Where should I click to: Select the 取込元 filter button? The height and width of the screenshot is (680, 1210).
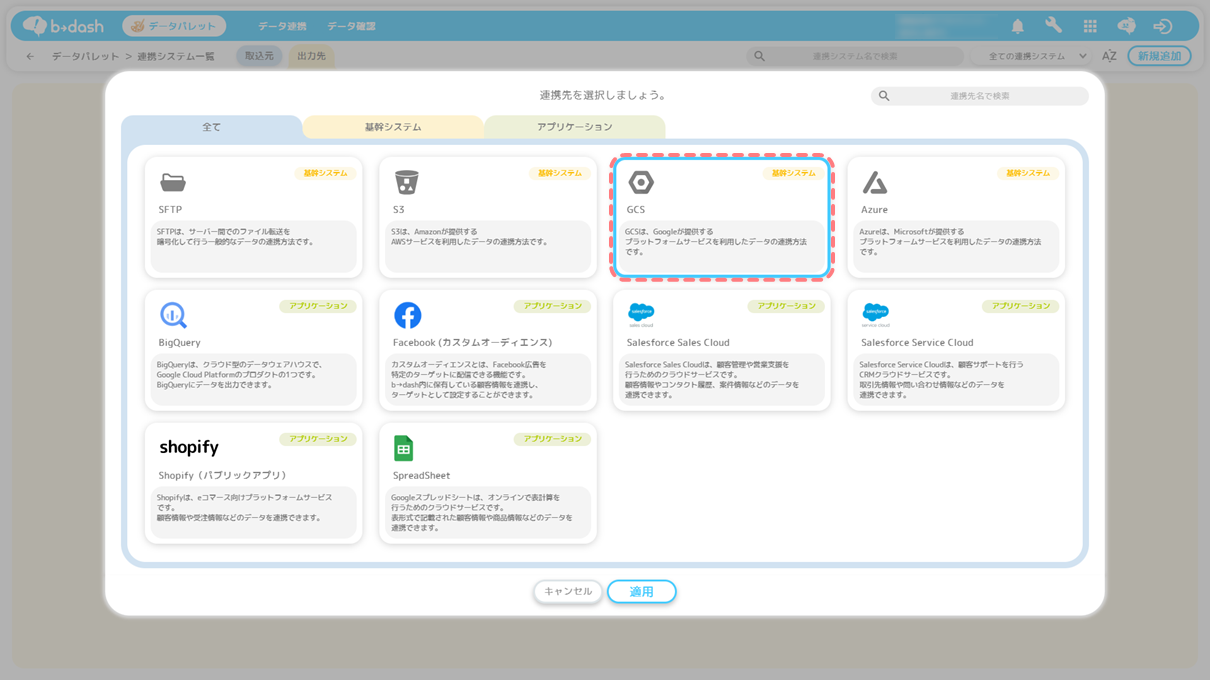click(259, 56)
